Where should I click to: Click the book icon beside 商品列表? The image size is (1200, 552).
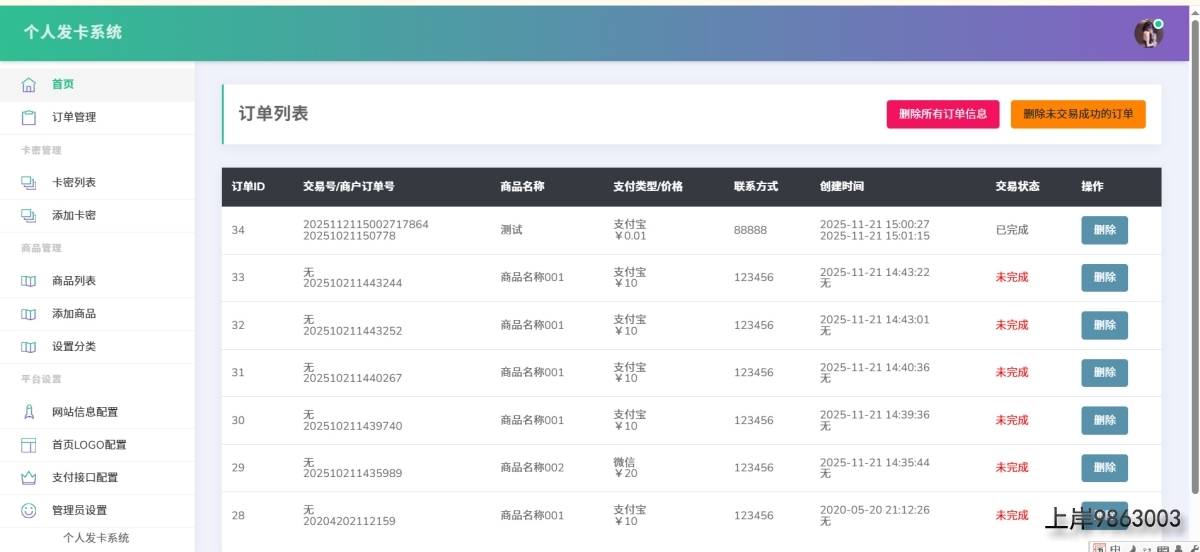coord(29,281)
